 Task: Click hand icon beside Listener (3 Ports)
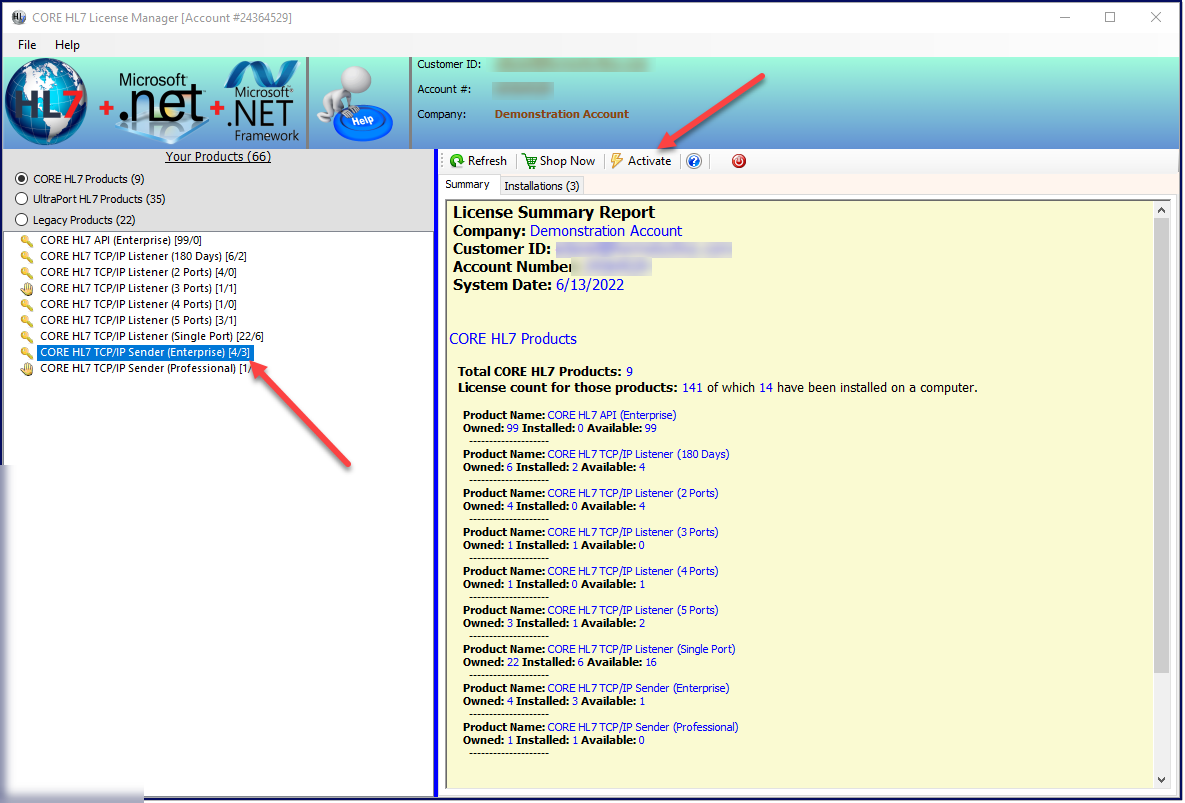point(26,289)
